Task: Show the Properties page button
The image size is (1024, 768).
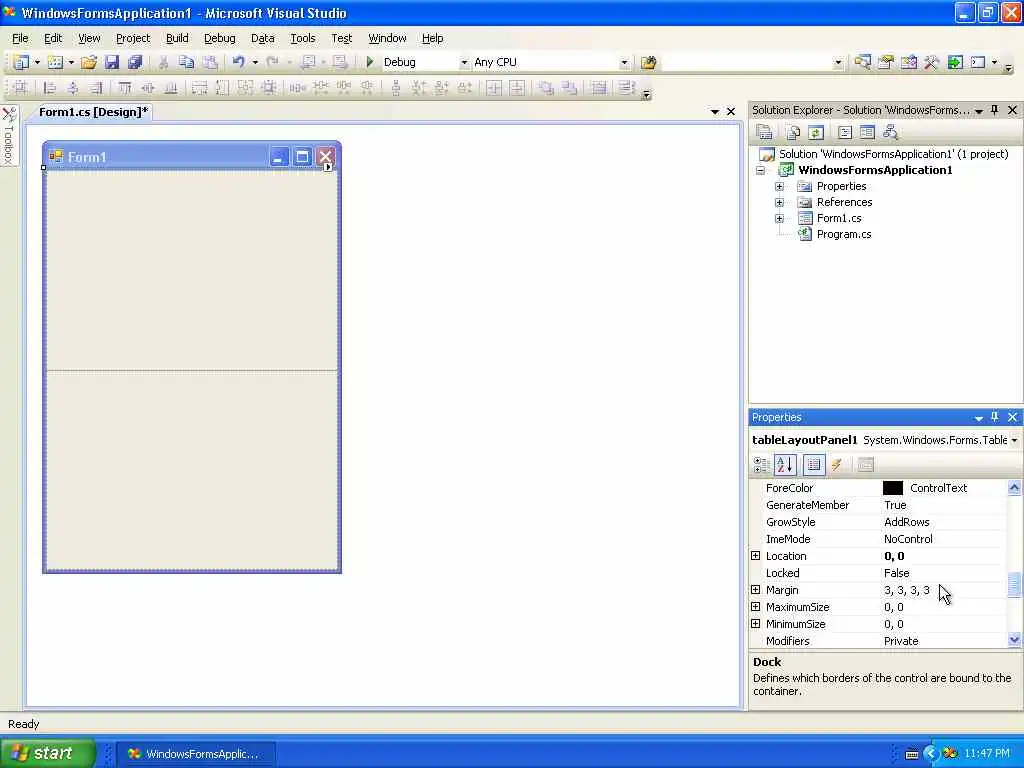Action: pyautogui.click(x=814, y=465)
